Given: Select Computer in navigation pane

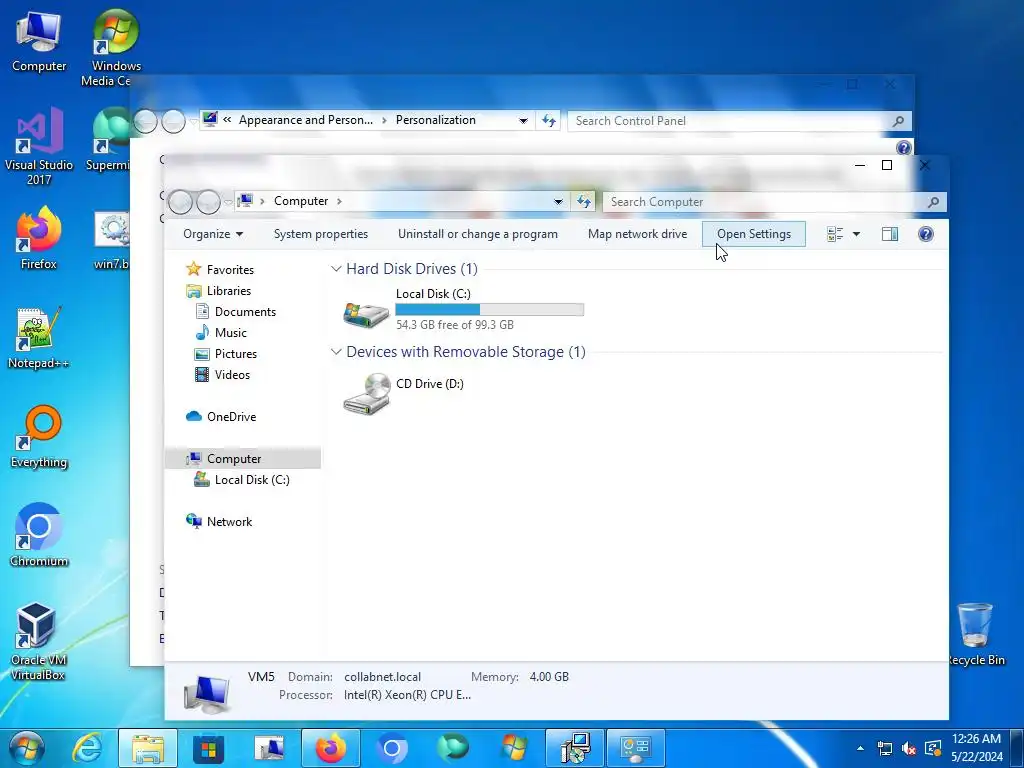Looking at the screenshot, I should pyautogui.click(x=243, y=458).
